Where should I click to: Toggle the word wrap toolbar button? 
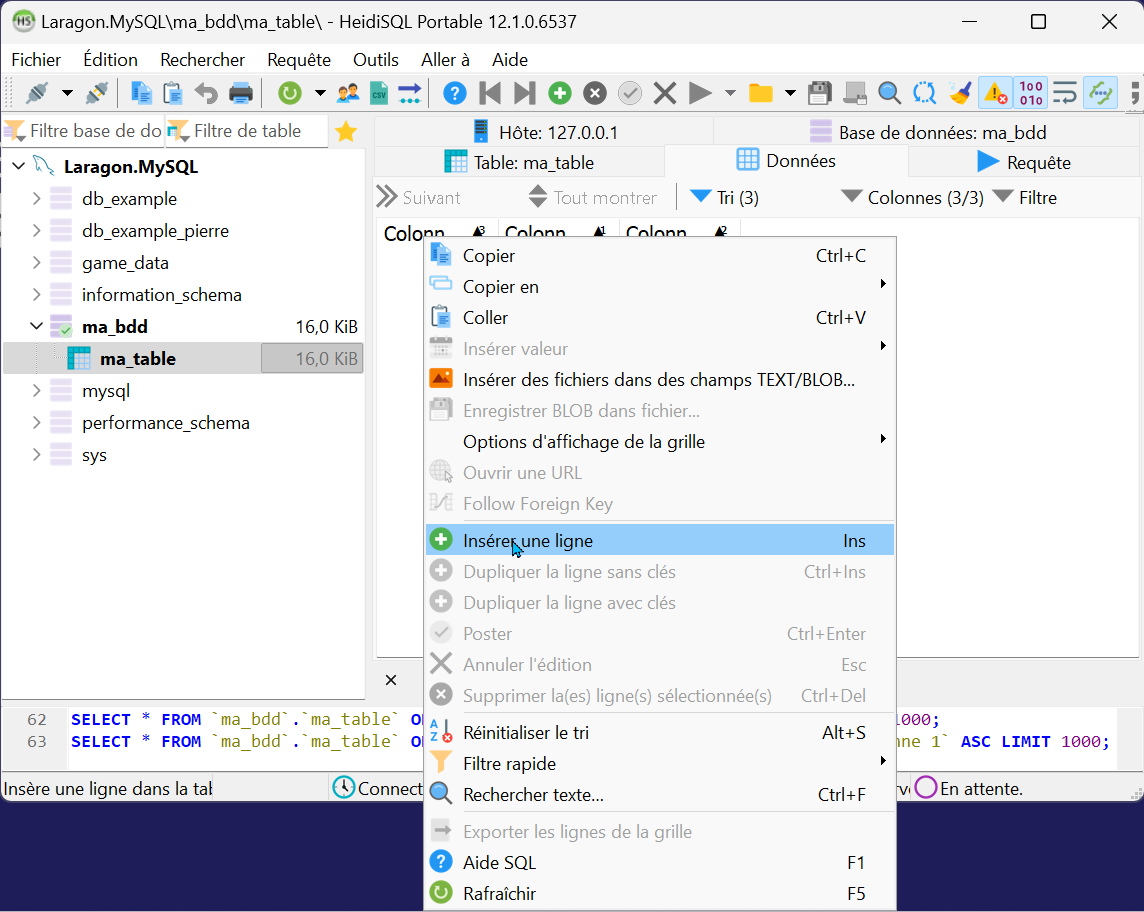point(1065,93)
